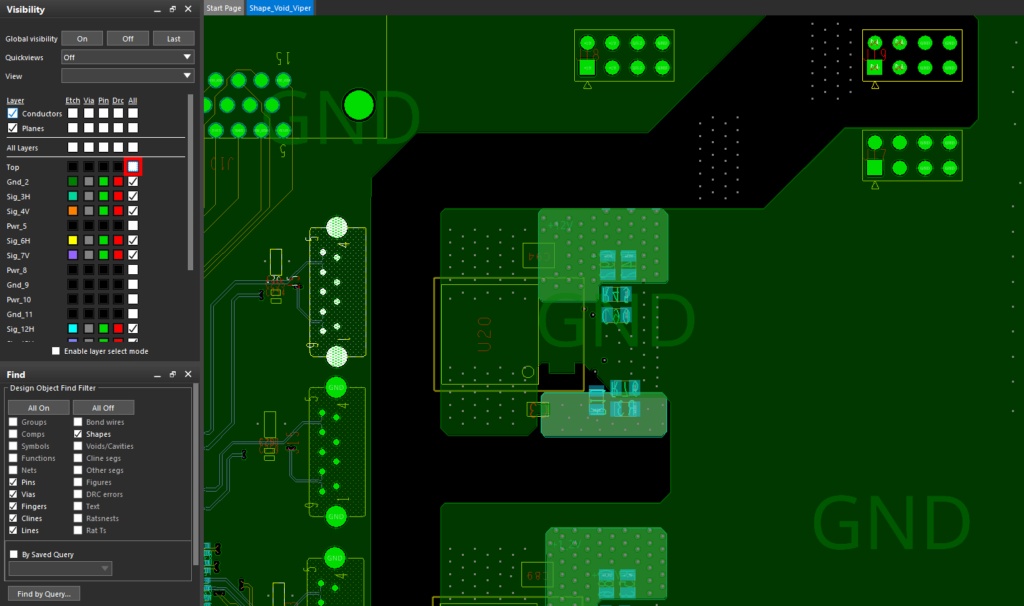Click the Drc column header
This screenshot has width=1024, height=606.
coord(118,101)
